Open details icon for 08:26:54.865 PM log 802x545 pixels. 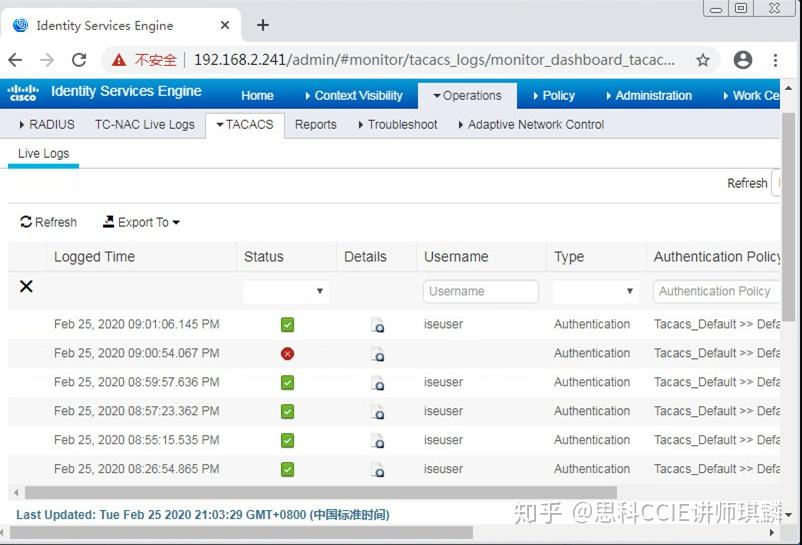coord(377,470)
